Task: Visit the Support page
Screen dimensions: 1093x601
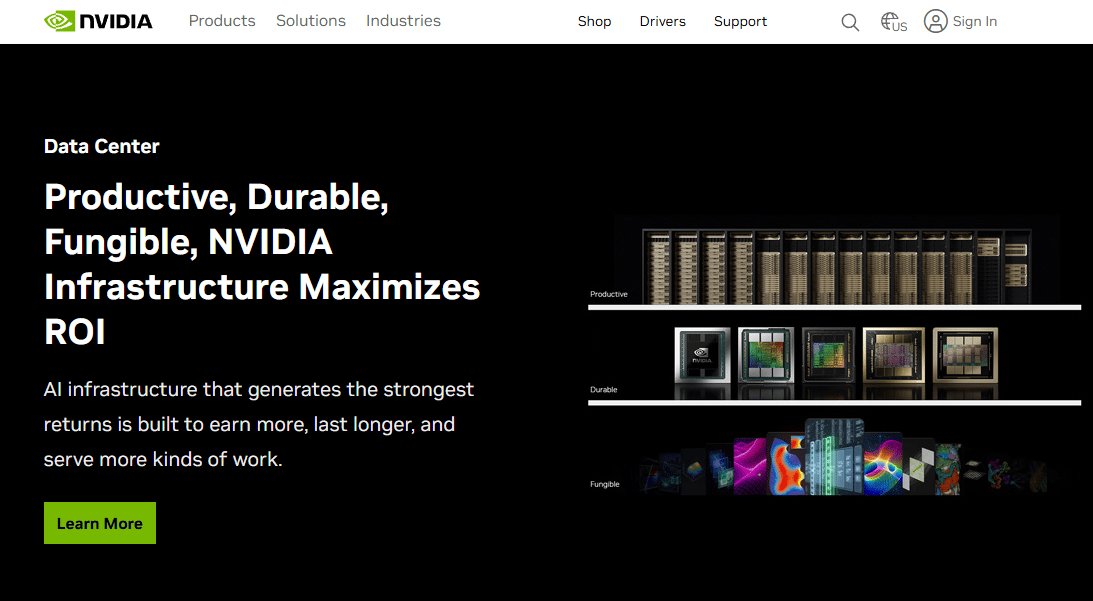Action: click(x=740, y=22)
